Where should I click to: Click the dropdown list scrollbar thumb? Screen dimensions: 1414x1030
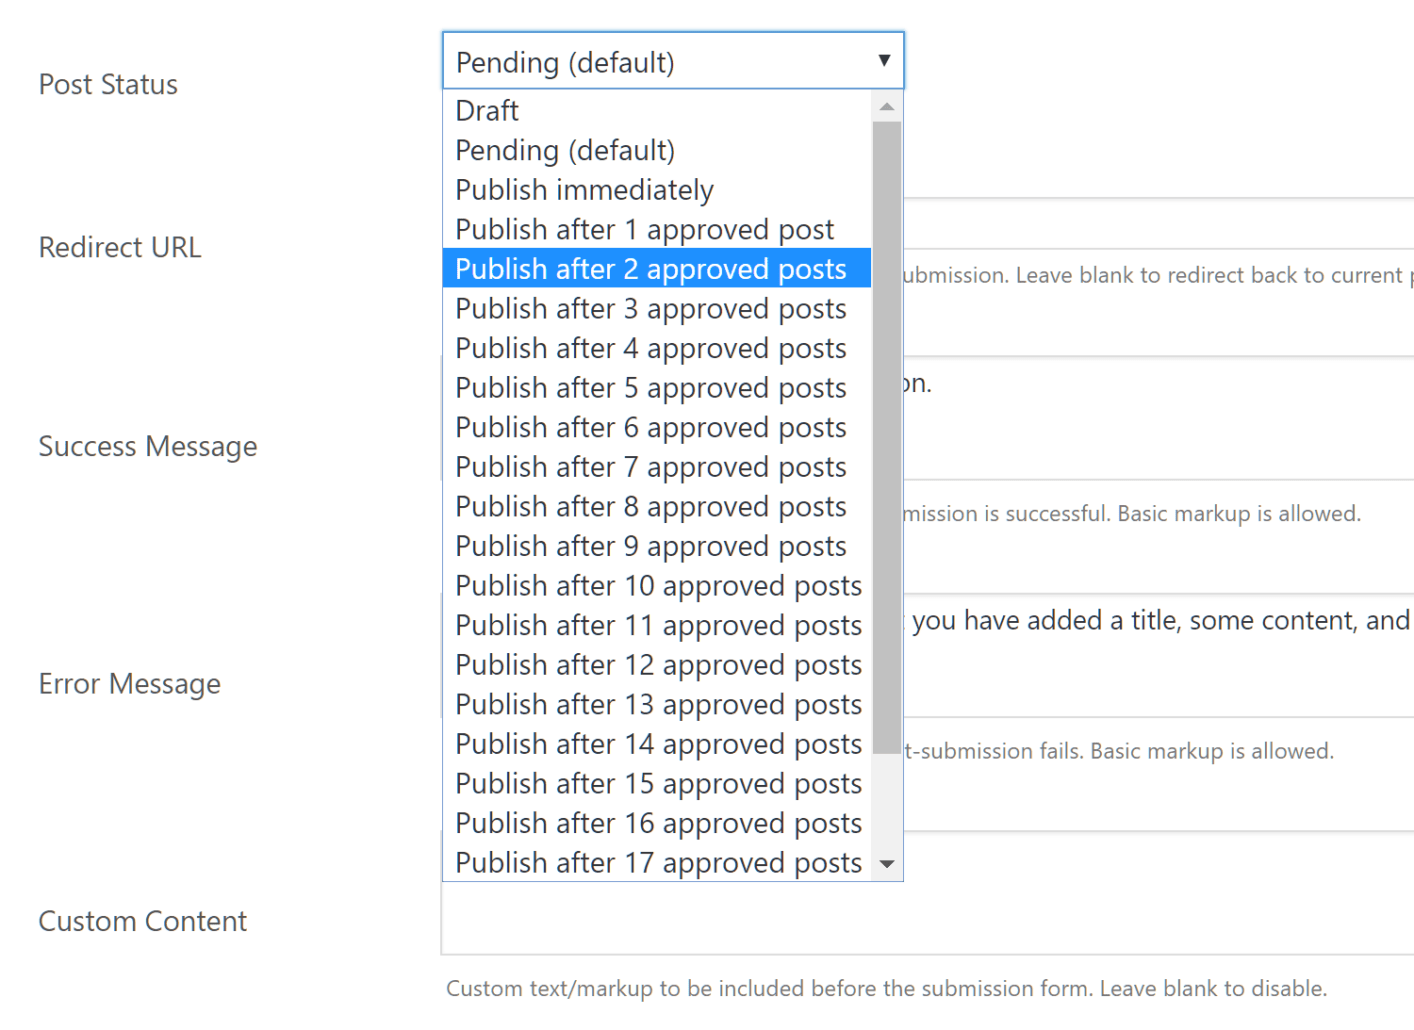coord(887,436)
